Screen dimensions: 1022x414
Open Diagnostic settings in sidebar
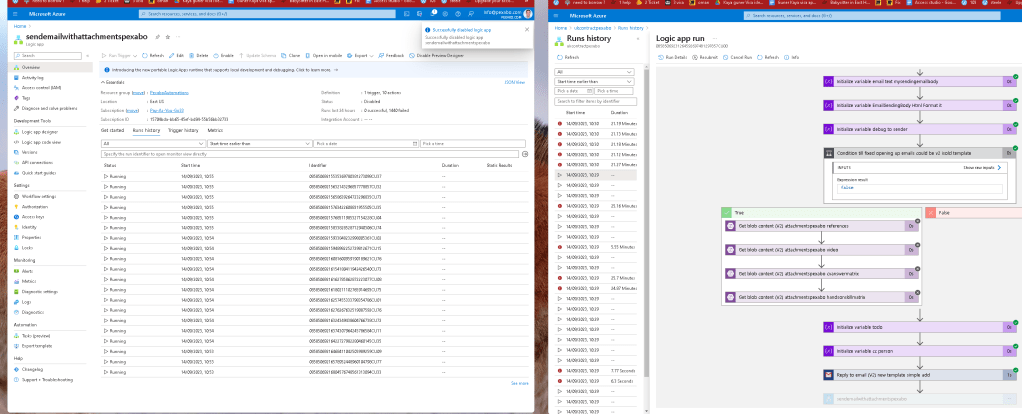(40, 291)
